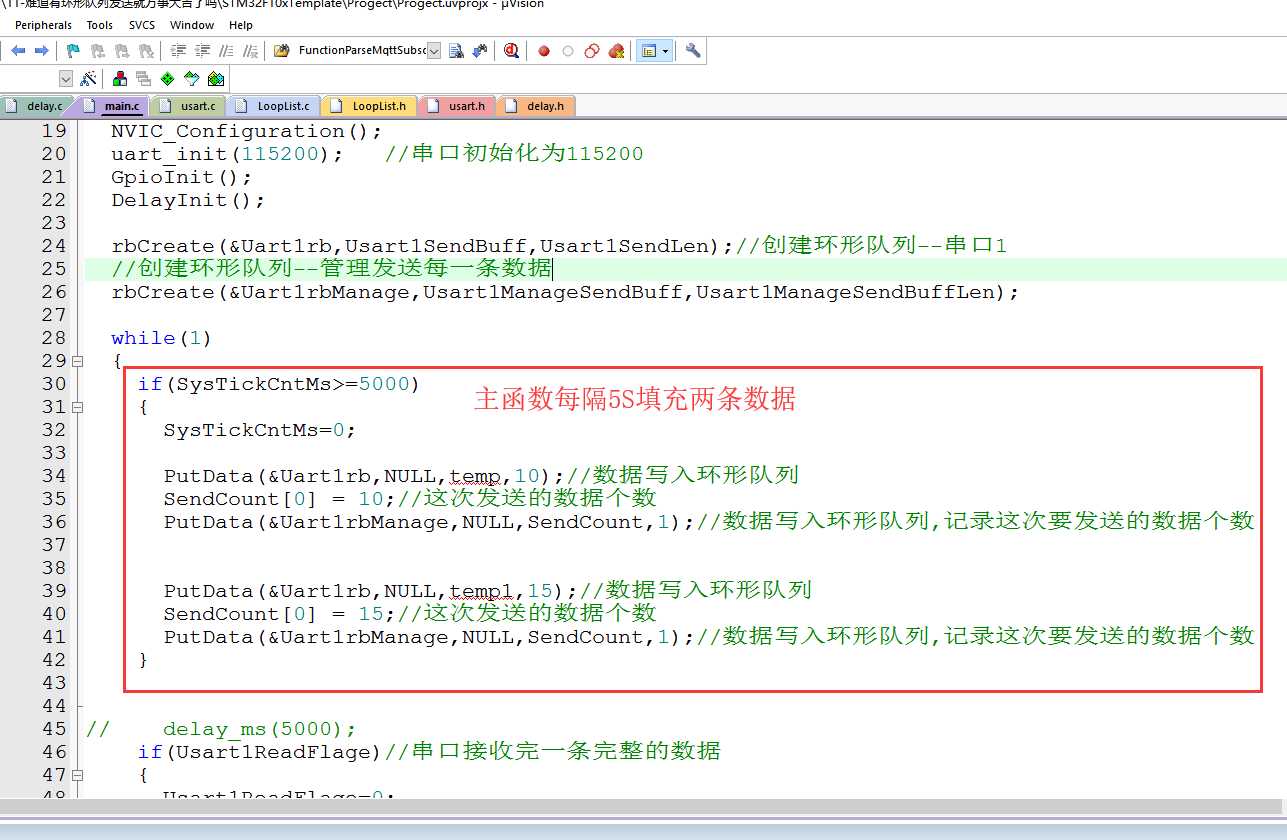The height and width of the screenshot is (840, 1287).
Task: Unindent the selected lines
Action: click(202, 51)
